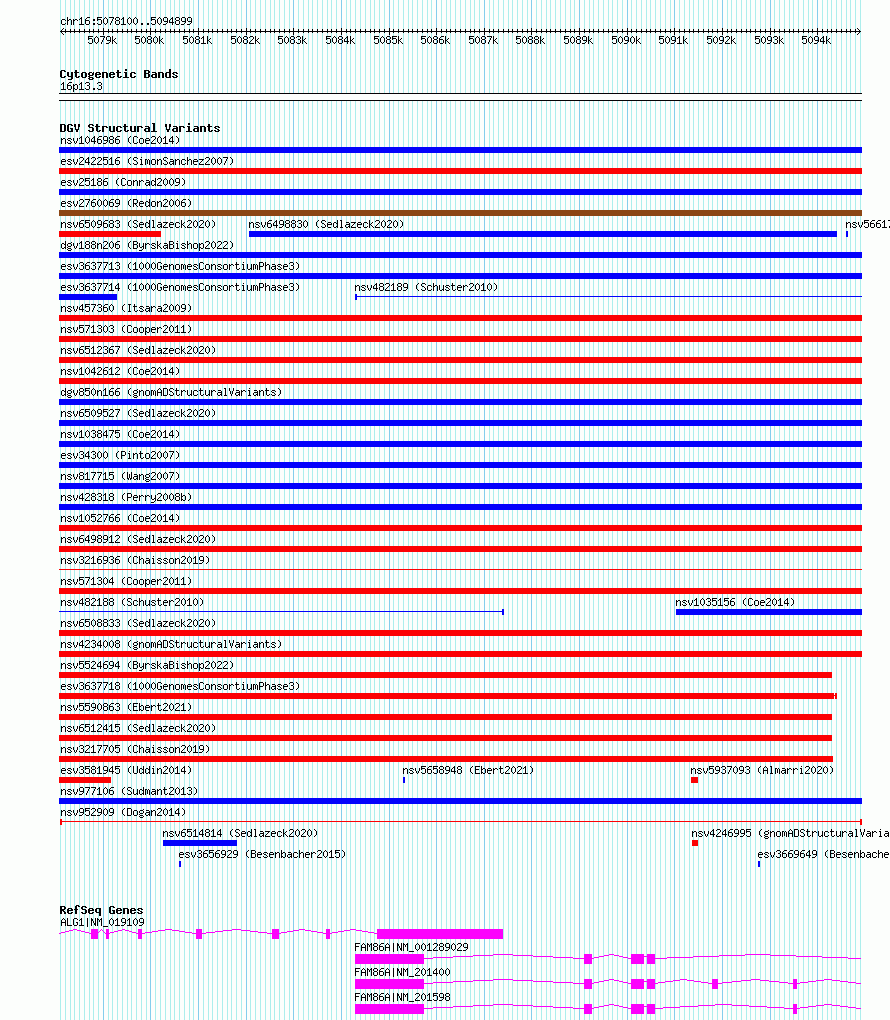The image size is (890, 1020).
Task: Click the red bar under esv3581945 (Uddin2014)
Action: pos(85,780)
